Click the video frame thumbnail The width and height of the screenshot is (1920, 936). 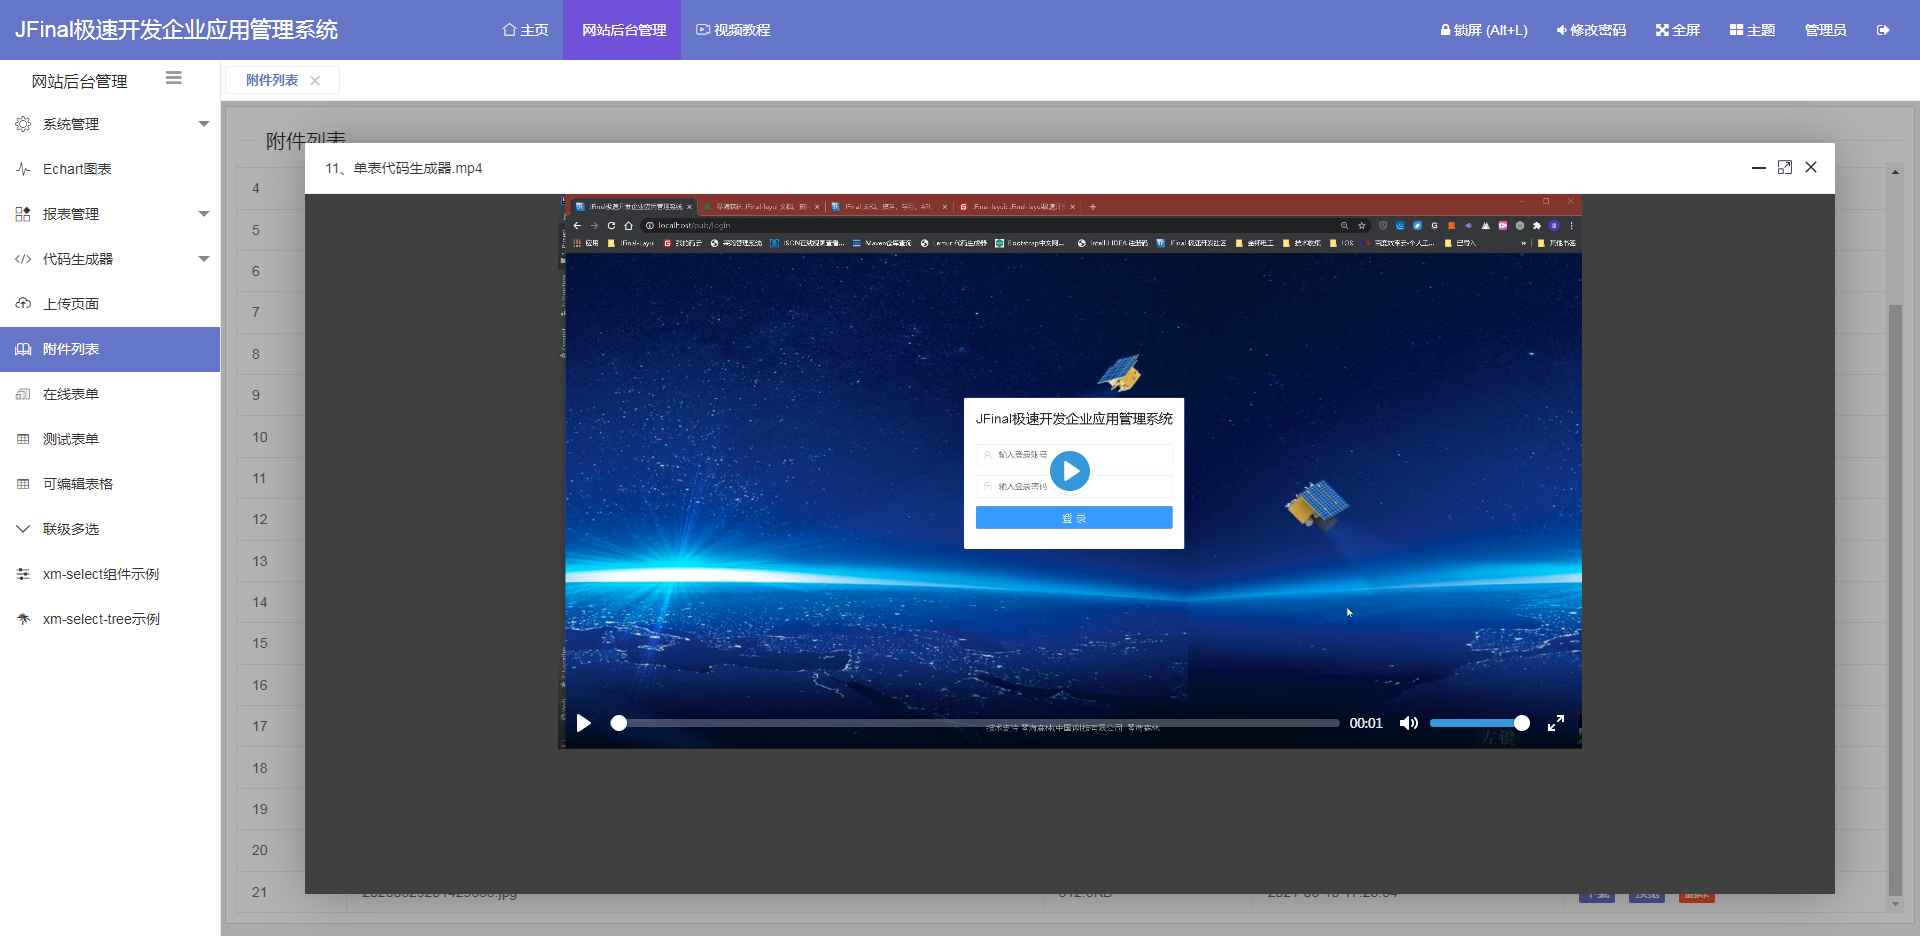point(1070,471)
